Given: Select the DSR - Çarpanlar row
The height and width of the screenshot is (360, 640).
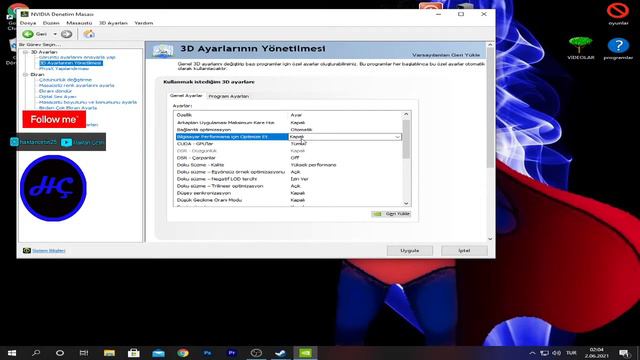Looking at the screenshot, I should pyautogui.click(x=288, y=158).
